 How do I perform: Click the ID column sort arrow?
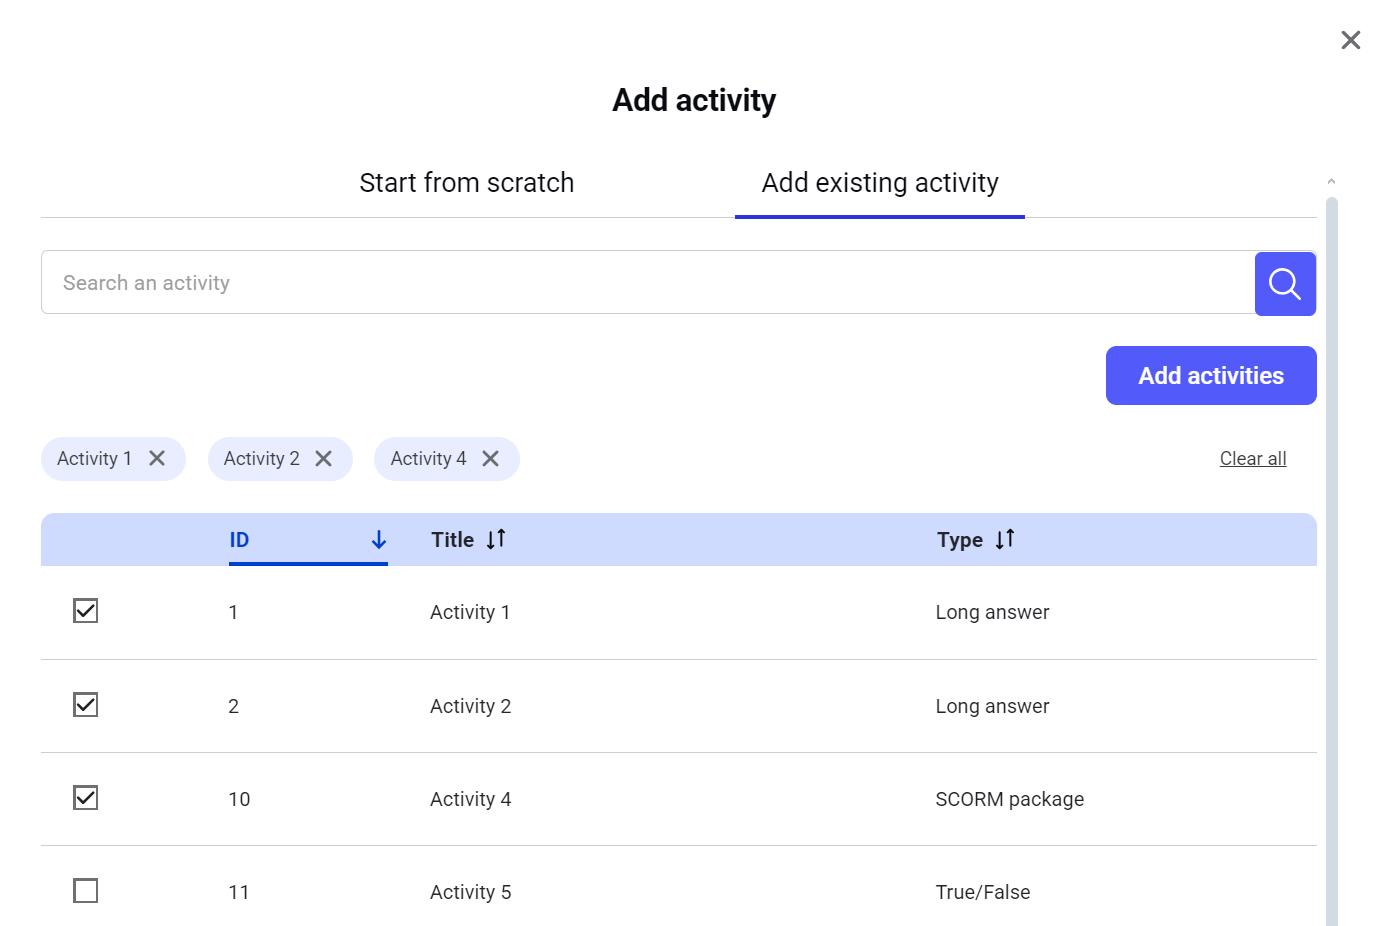(379, 540)
